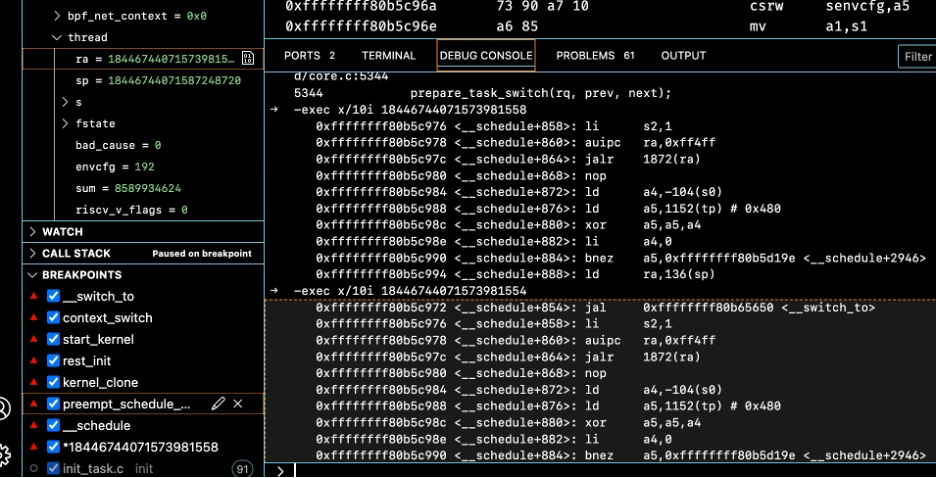Click the red triangle icon next to __switch_to
The width and height of the screenshot is (936, 478).
pyautogui.click(x=34, y=296)
